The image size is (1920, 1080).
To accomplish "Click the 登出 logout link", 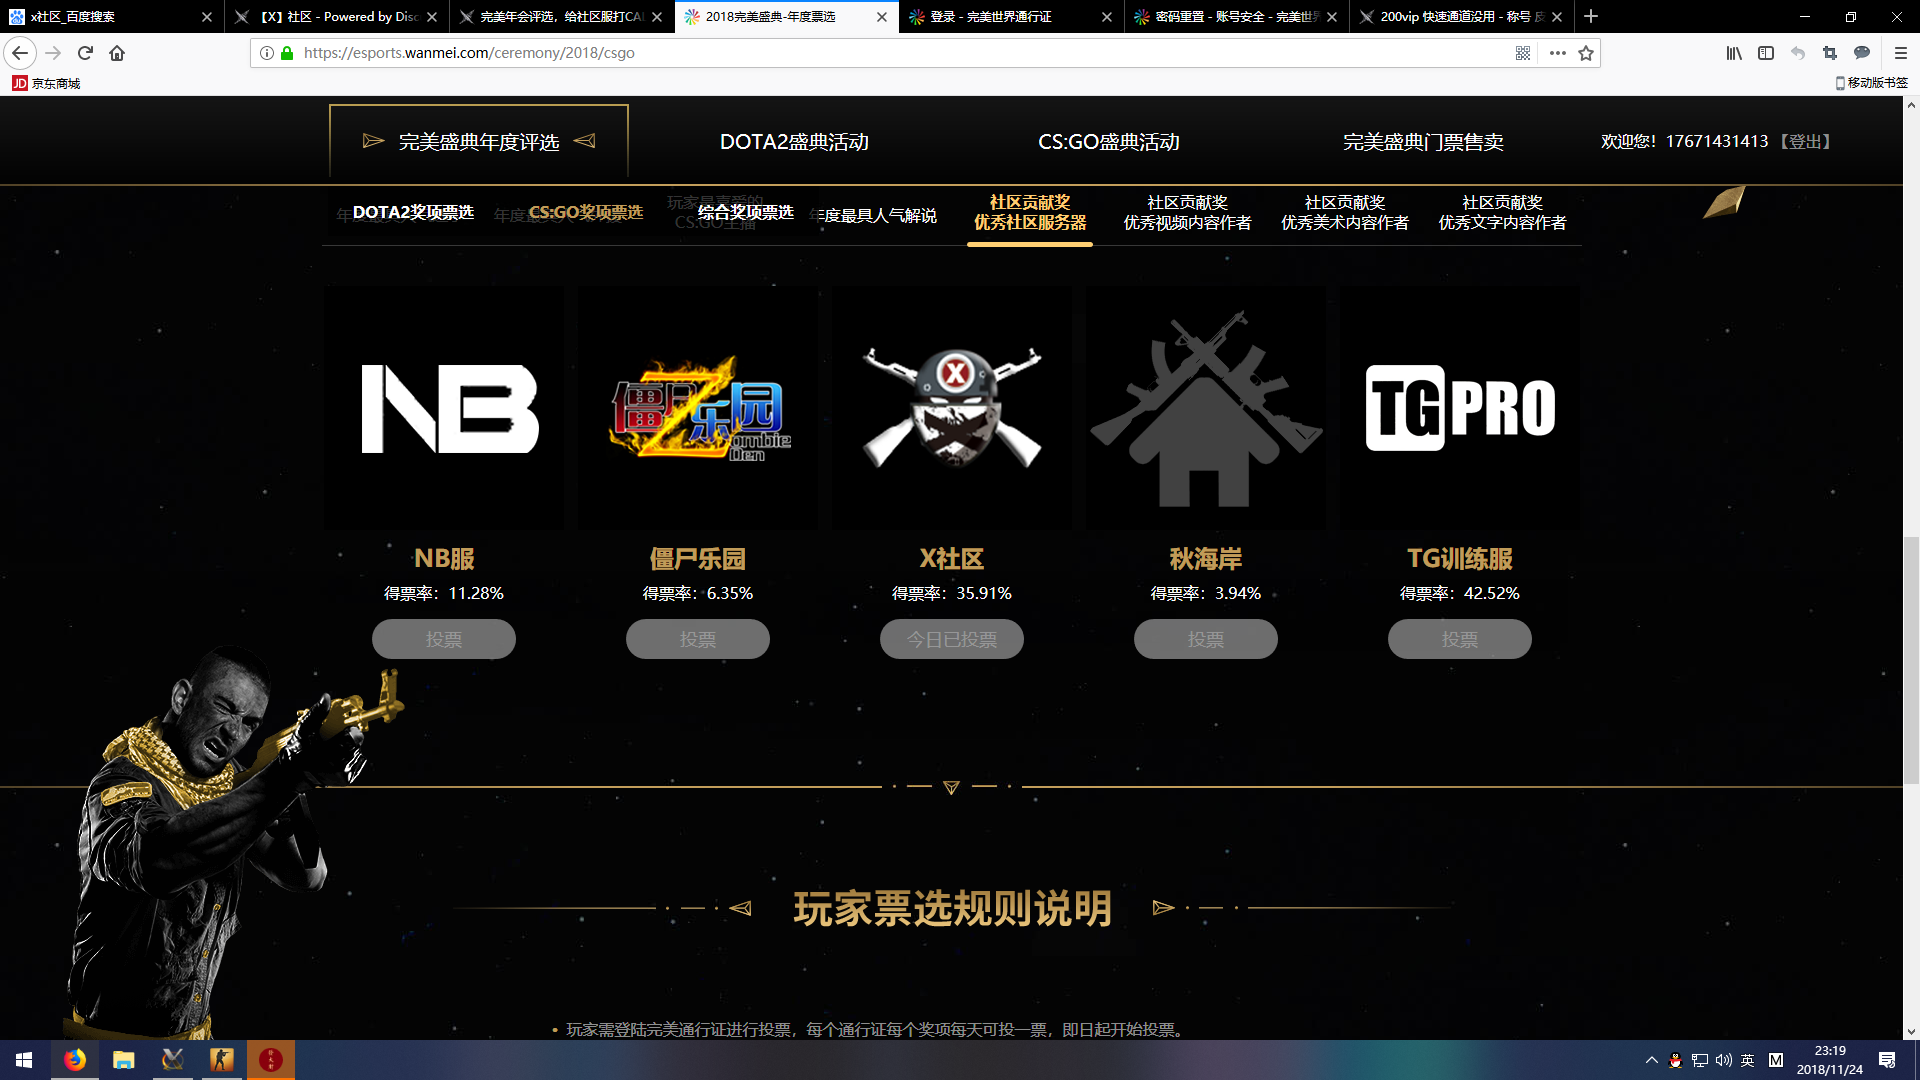I will (1806, 142).
